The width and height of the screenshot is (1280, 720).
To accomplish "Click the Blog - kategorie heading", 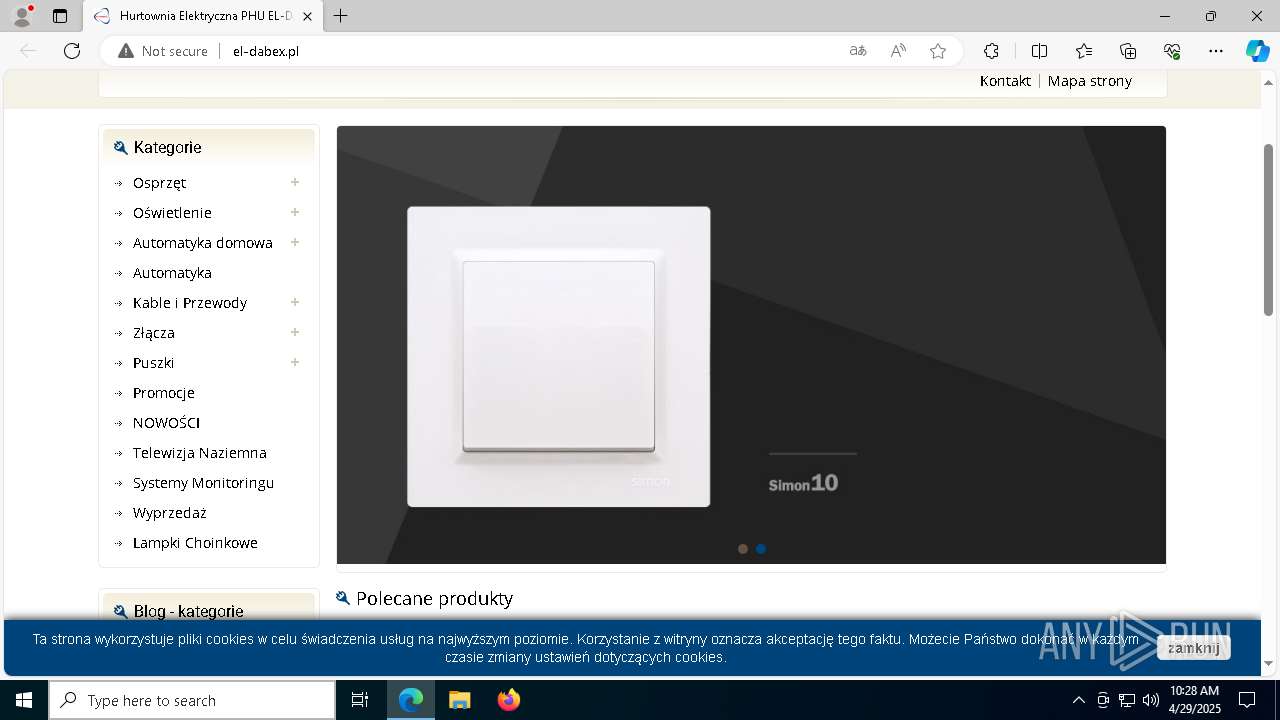I will [x=188, y=611].
